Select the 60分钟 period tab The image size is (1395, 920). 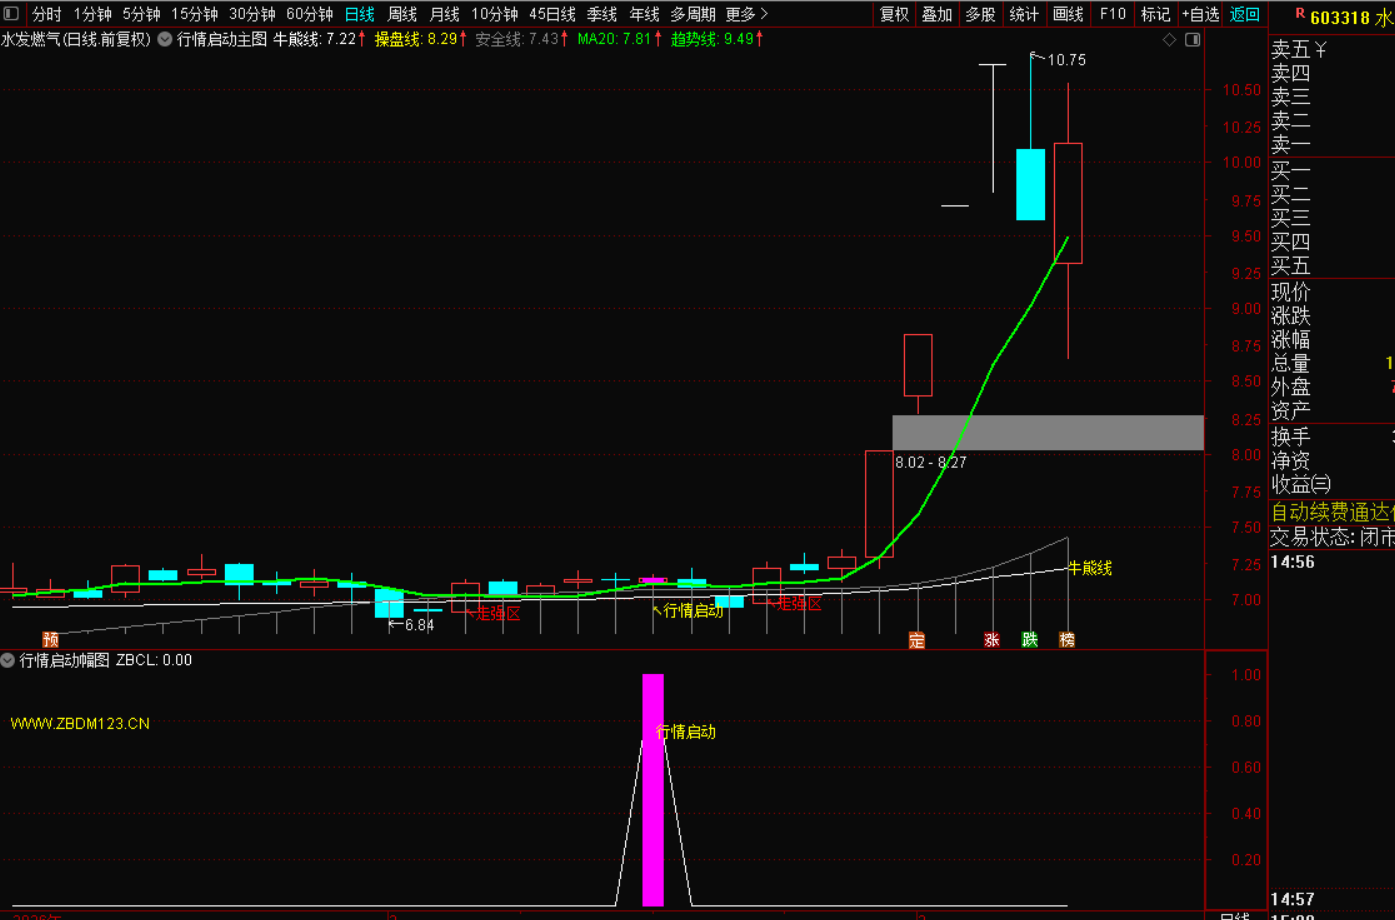click(x=309, y=14)
